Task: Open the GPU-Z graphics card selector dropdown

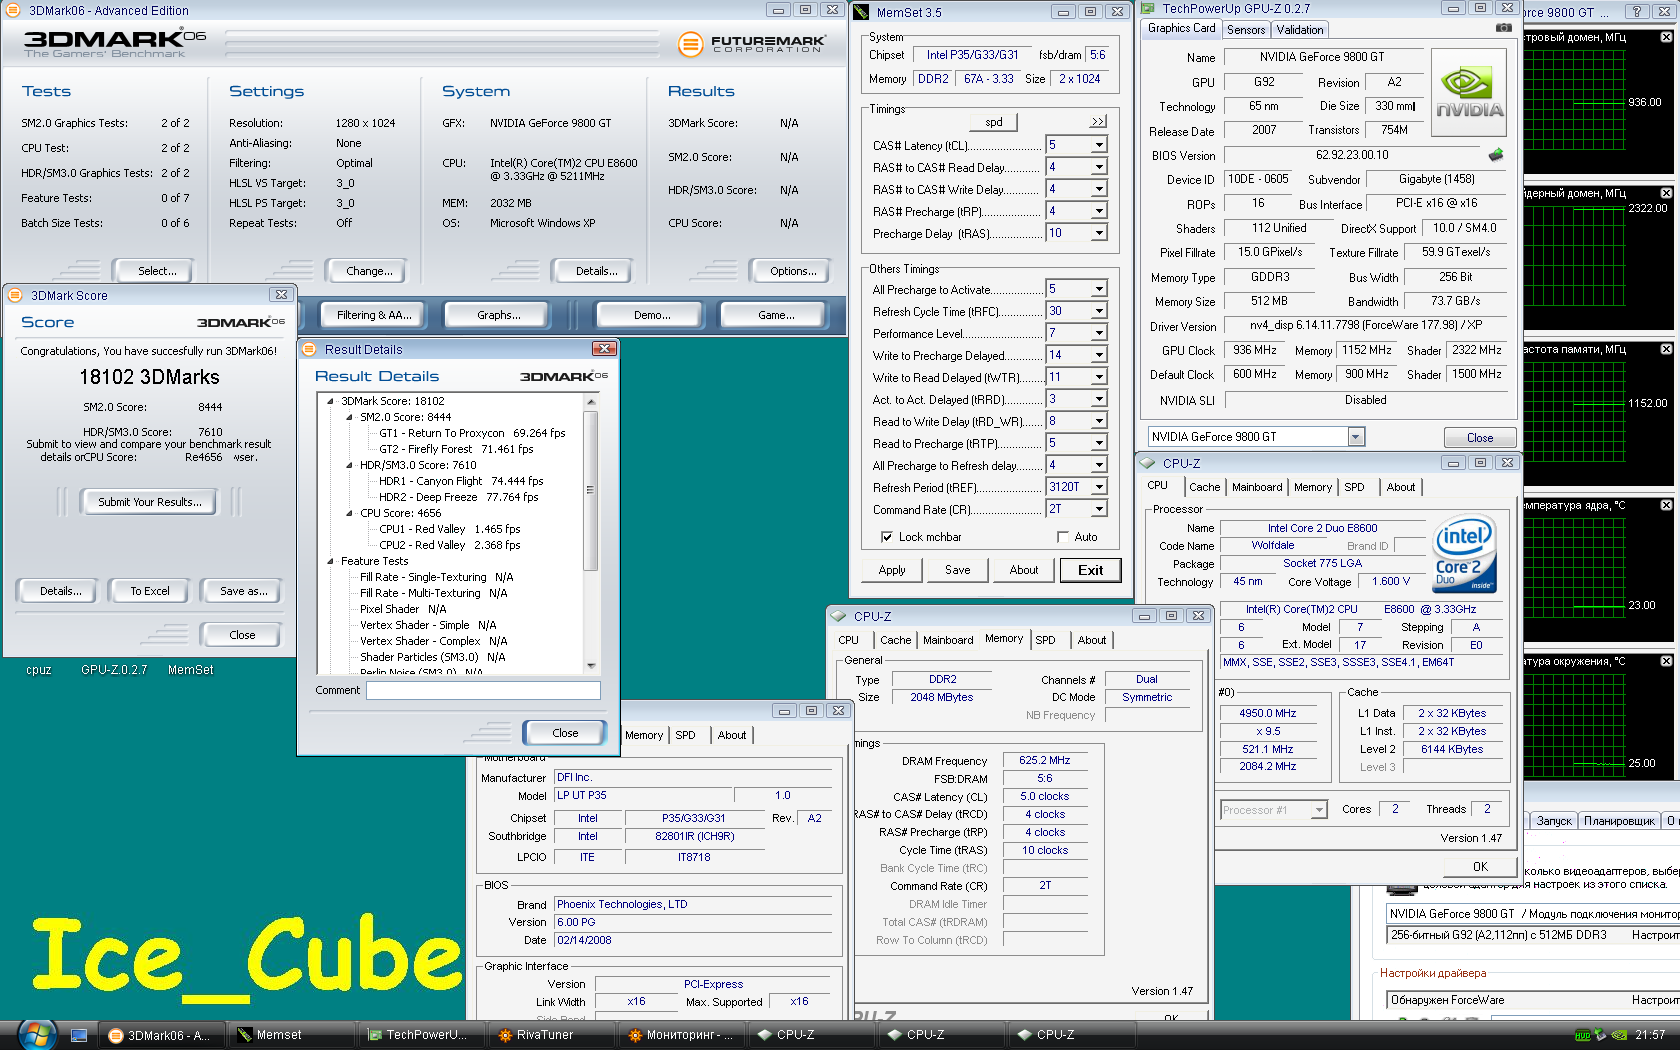Action: coord(1356,437)
